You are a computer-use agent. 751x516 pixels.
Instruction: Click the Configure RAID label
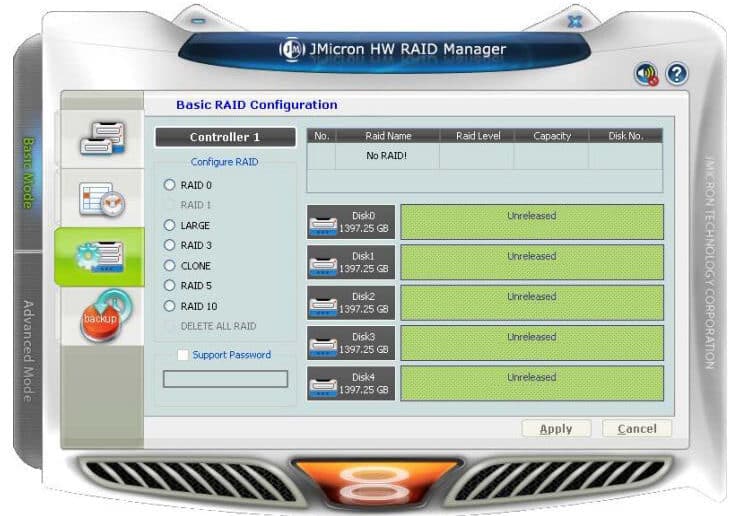click(224, 162)
